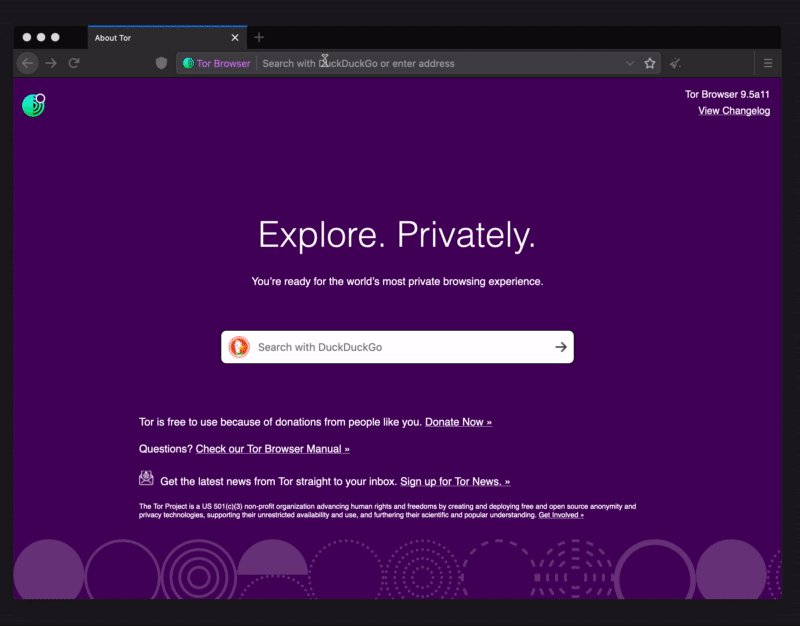Follow the Donate Now link
Image resolution: width=800 pixels, height=626 pixels.
point(458,422)
